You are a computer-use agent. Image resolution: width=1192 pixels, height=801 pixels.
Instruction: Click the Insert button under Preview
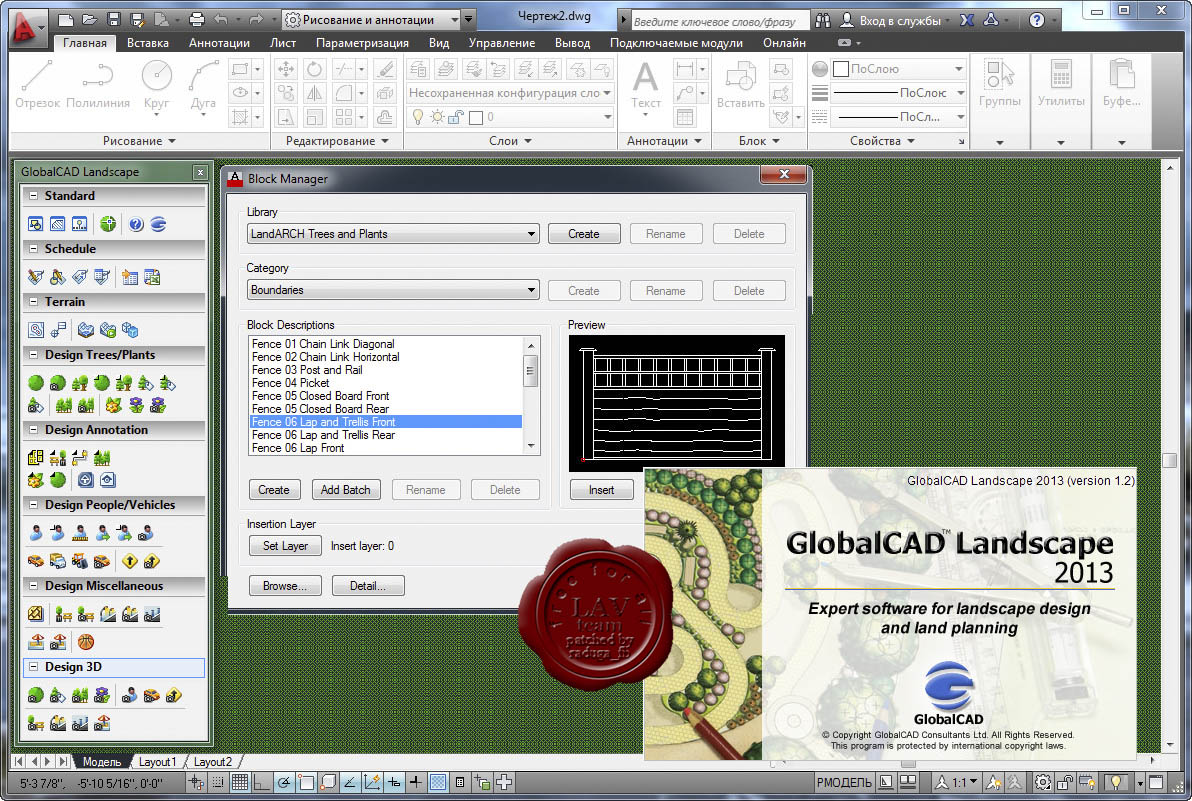(601, 490)
